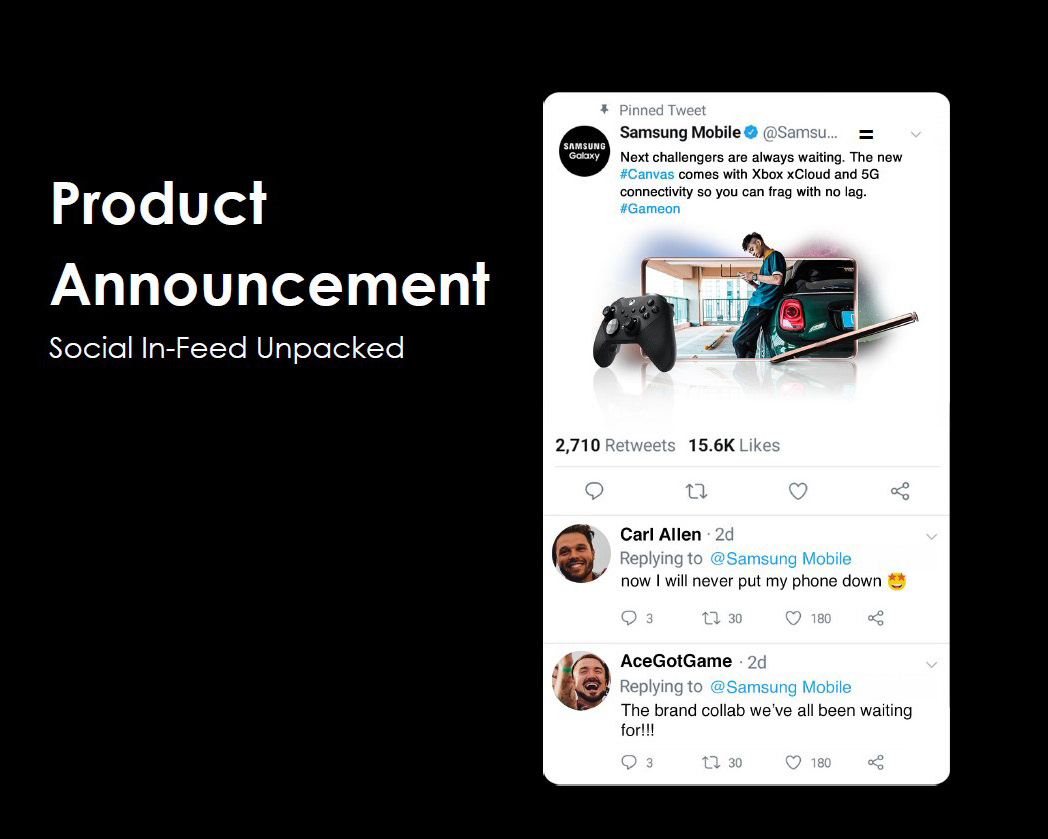1048x839 pixels.
Task: Open the #Gameon hashtag link
Action: (x=650, y=209)
